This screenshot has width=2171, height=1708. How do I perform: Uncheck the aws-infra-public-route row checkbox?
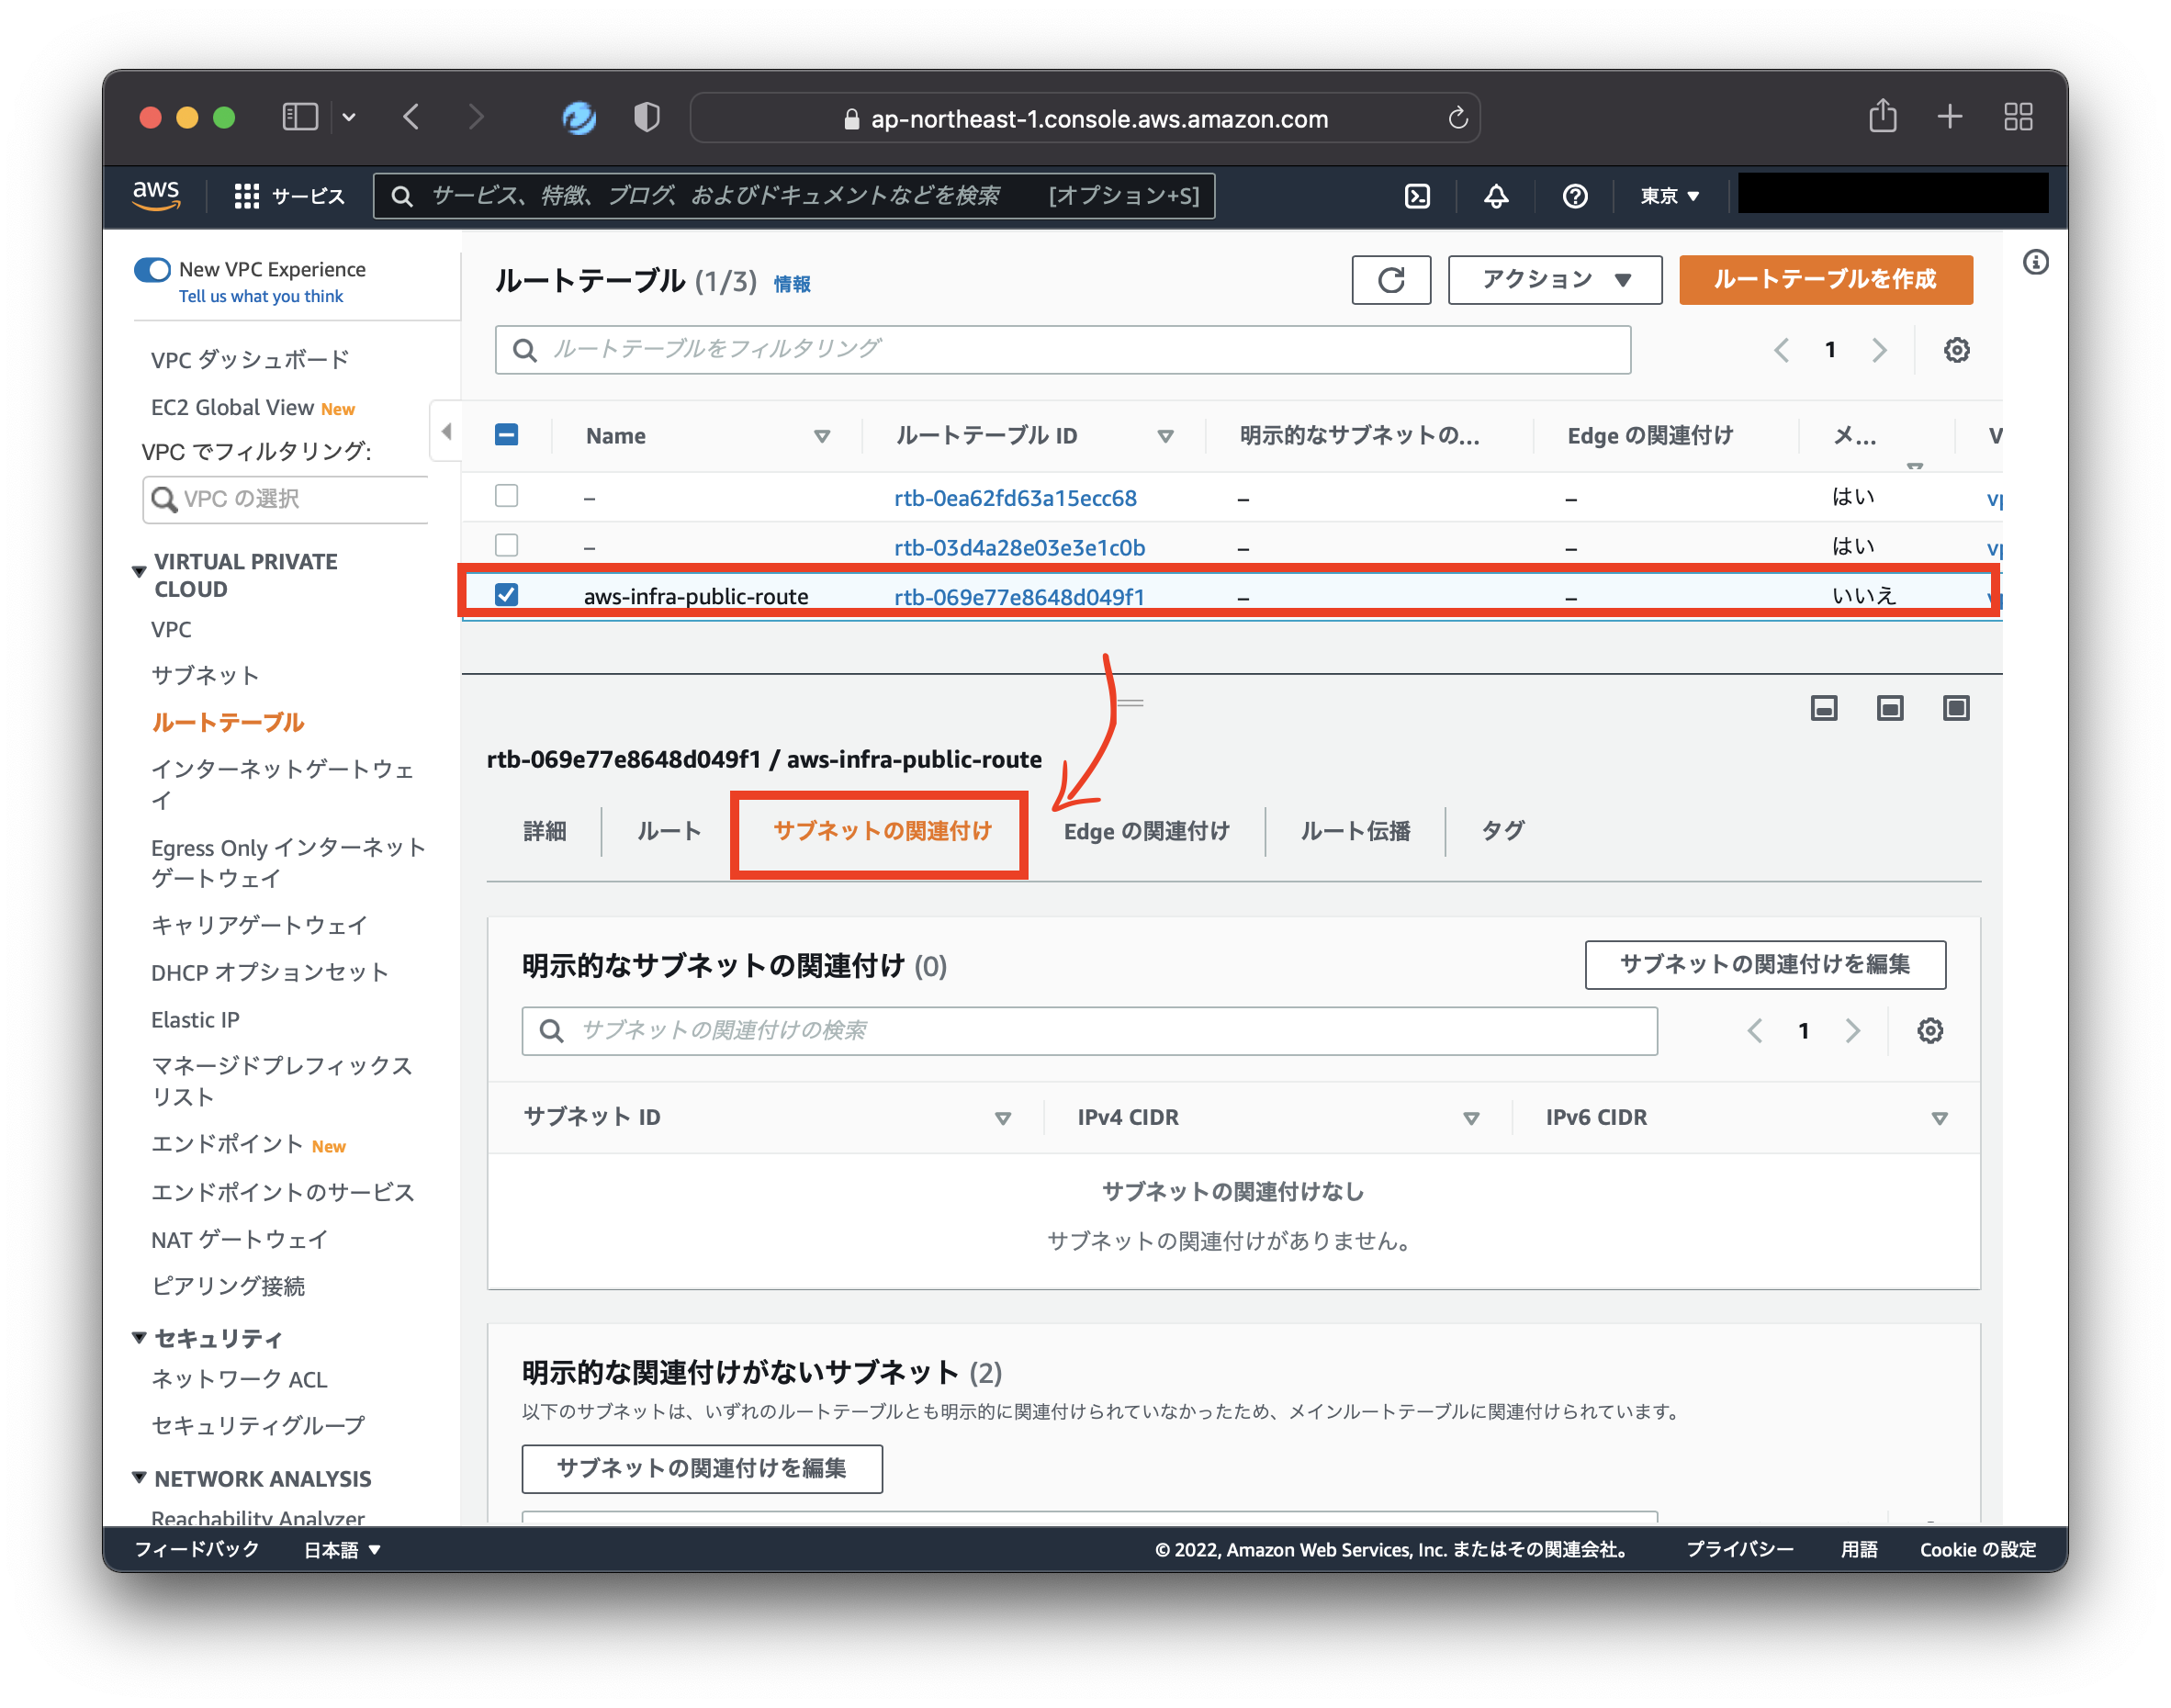[x=507, y=595]
